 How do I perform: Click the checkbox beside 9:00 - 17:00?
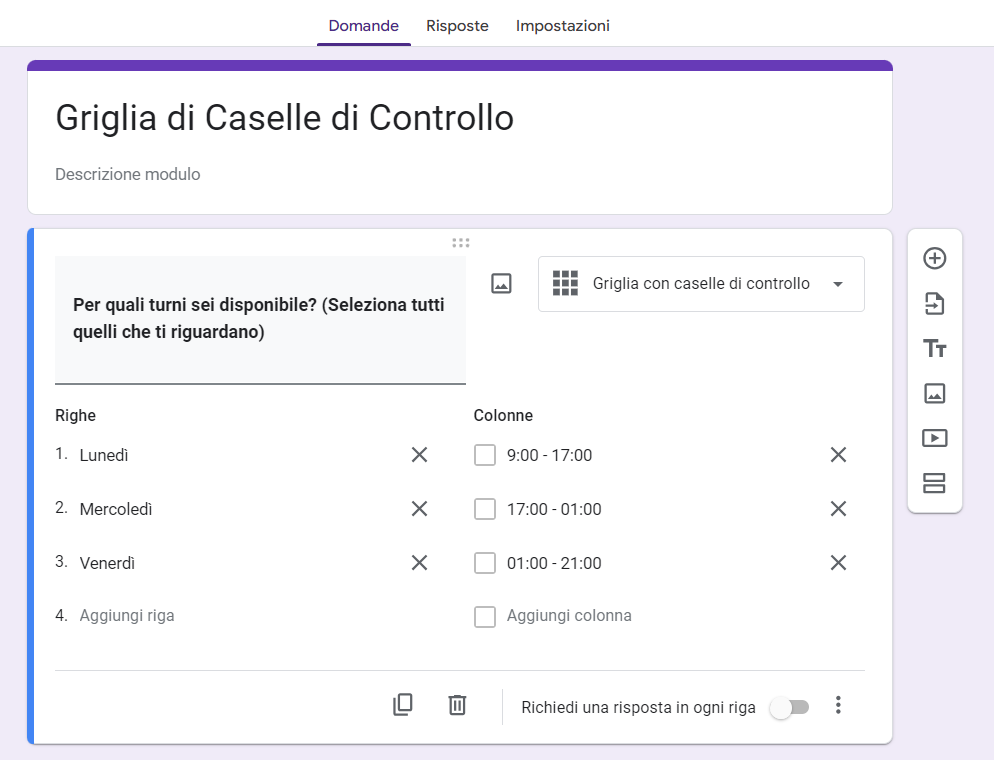pos(485,455)
